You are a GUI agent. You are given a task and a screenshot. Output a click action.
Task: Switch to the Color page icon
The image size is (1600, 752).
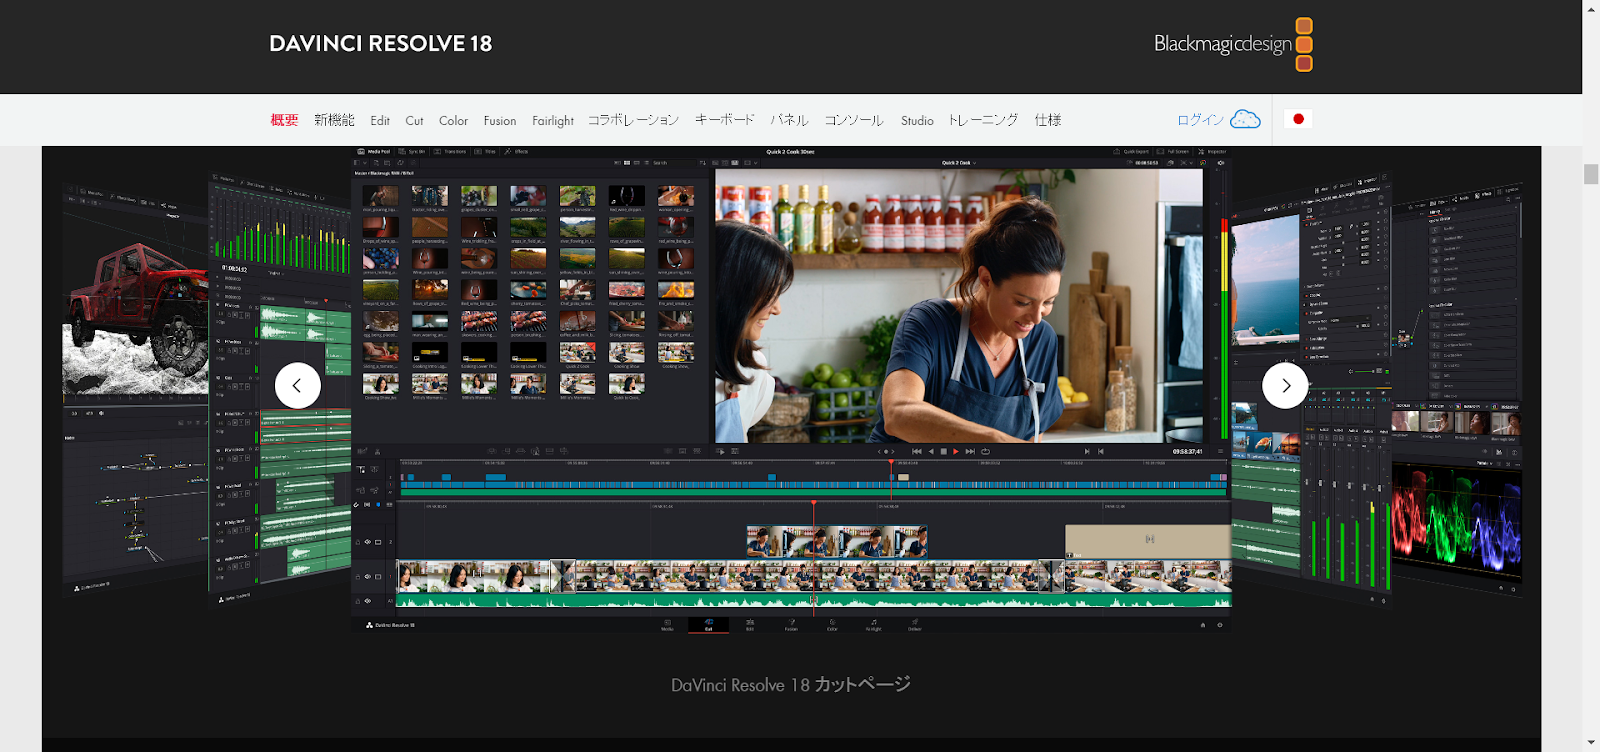coord(832,624)
